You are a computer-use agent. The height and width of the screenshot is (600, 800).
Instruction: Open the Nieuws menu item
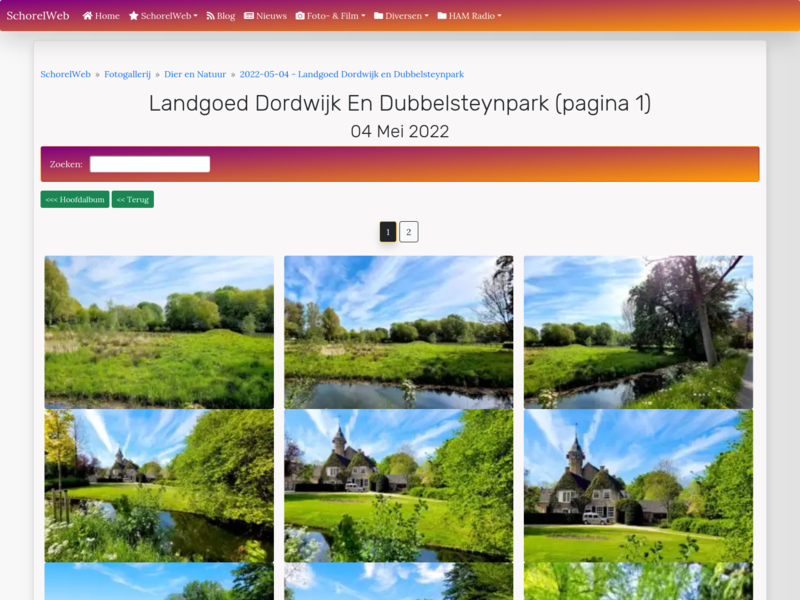point(265,16)
